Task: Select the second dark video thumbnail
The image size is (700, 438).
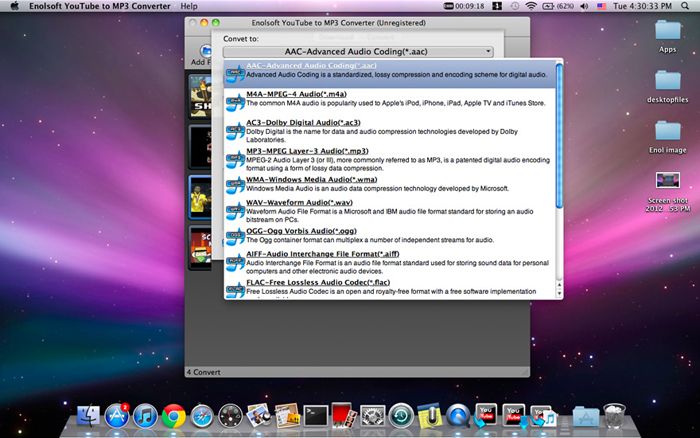Action: pos(200,146)
